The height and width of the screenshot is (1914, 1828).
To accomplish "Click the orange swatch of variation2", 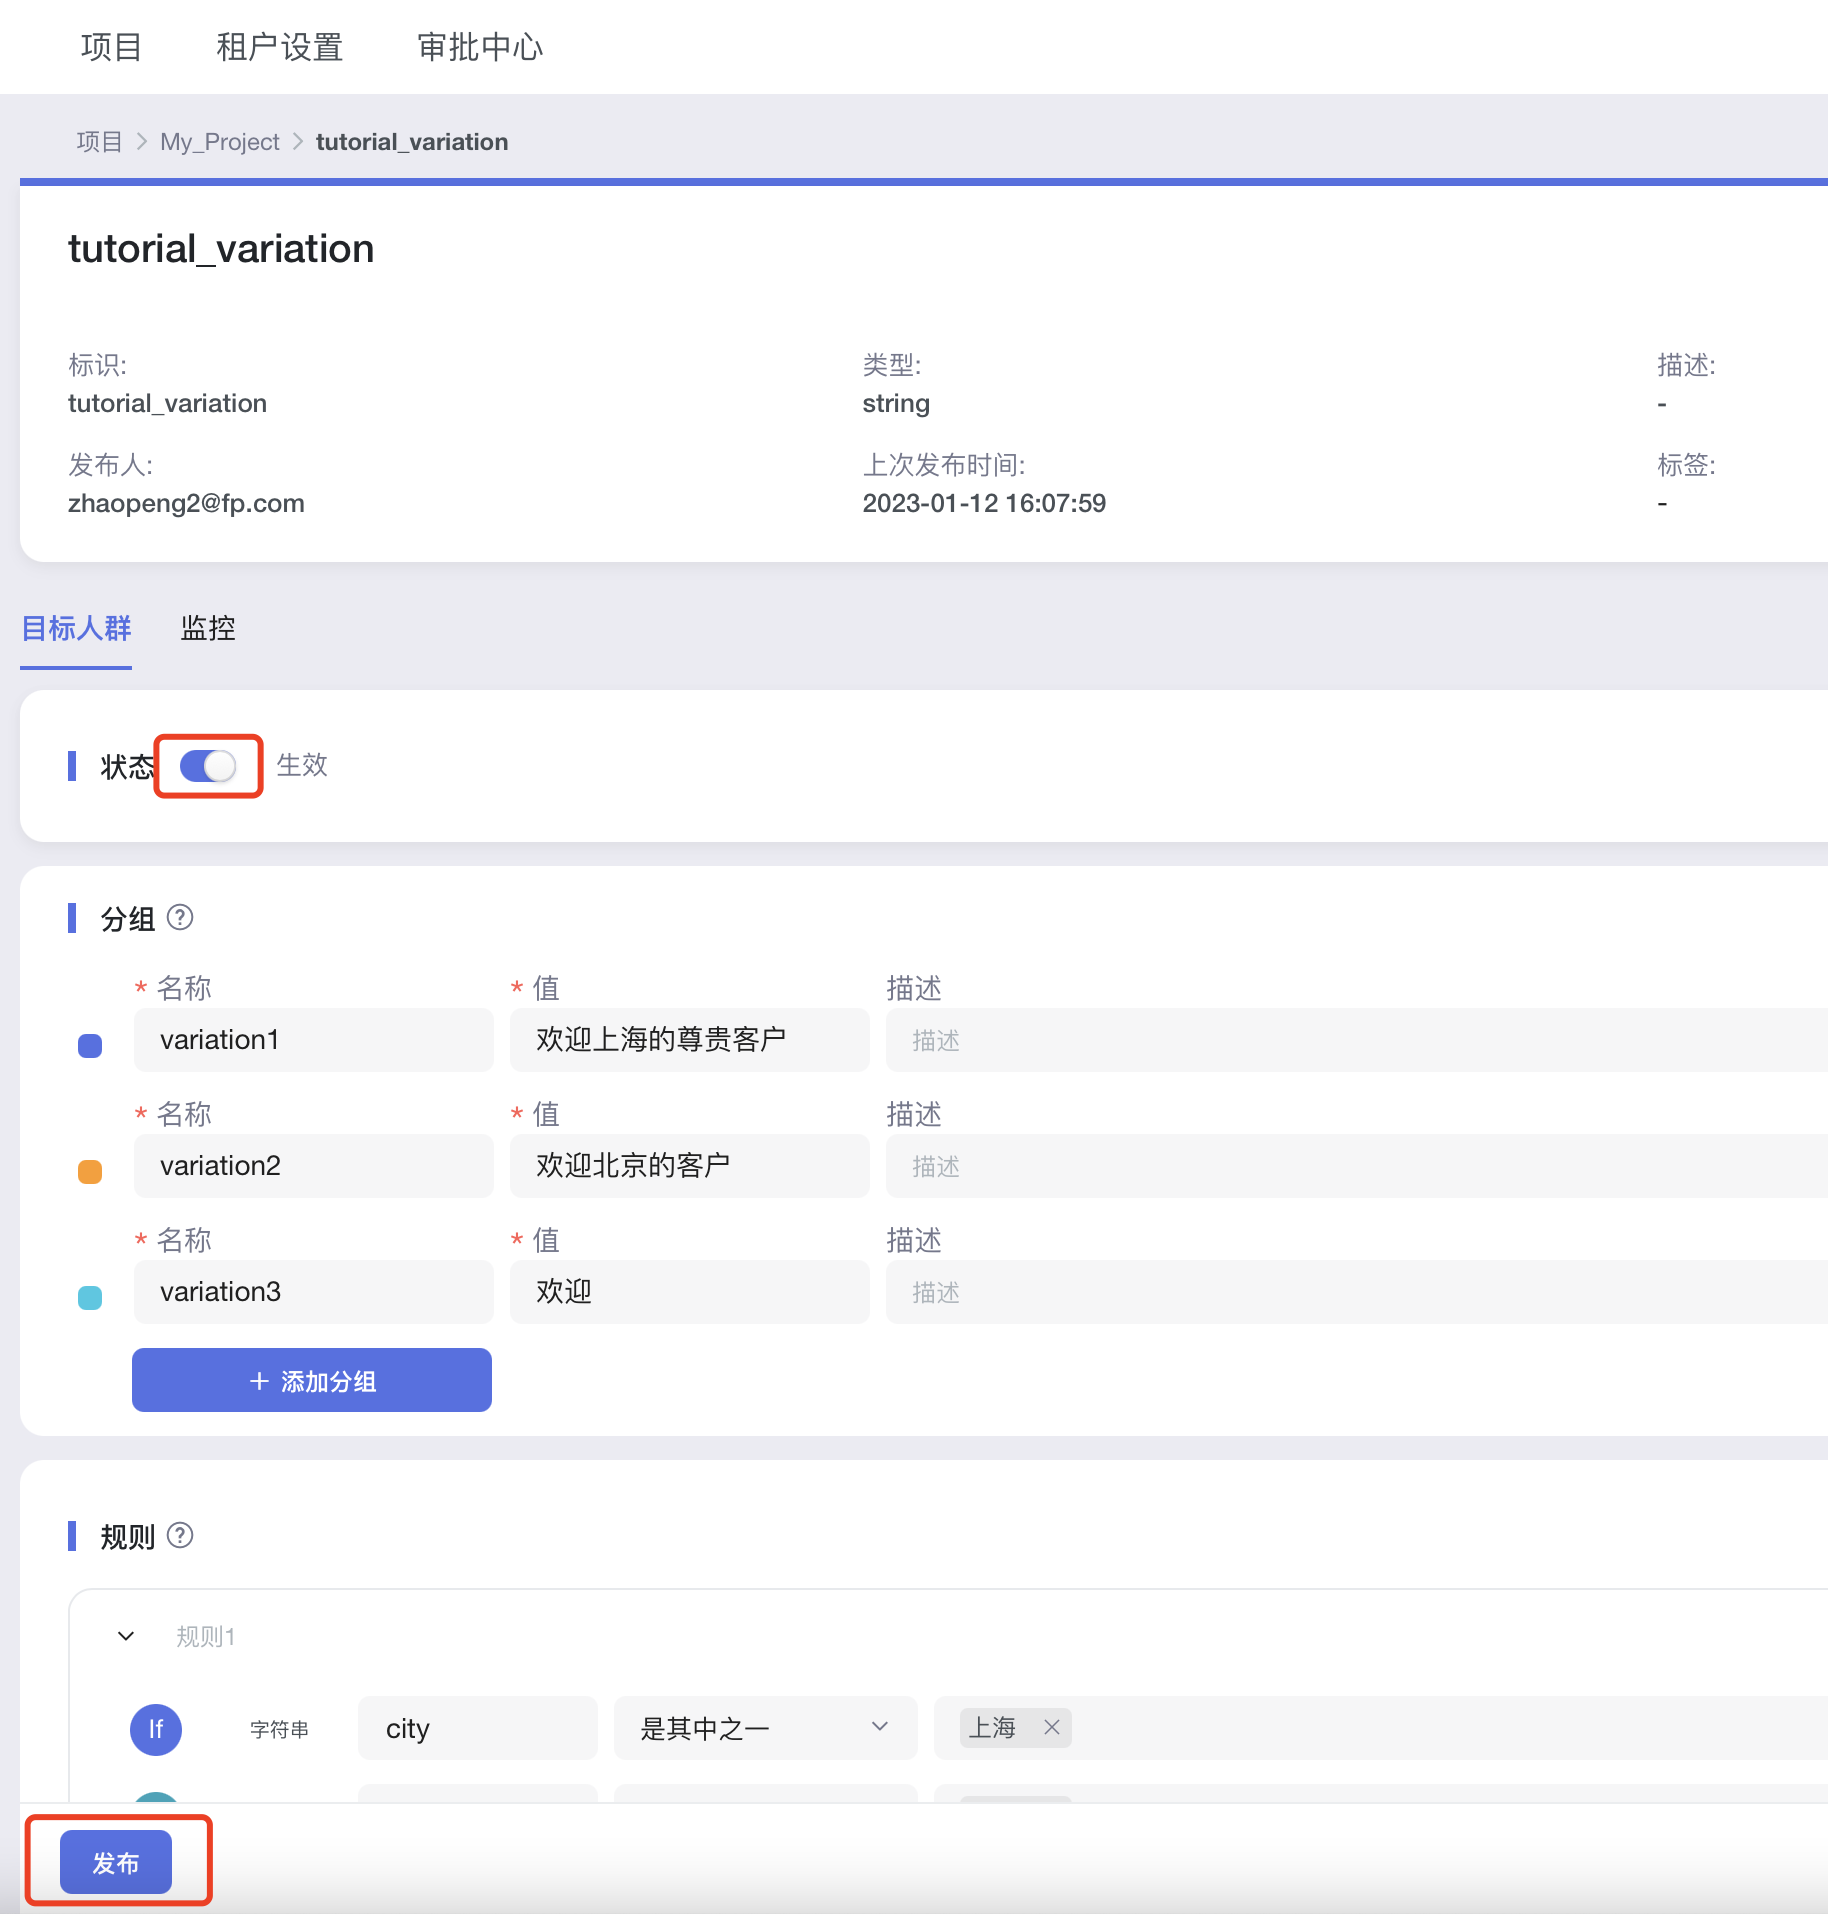I will coord(90,1171).
